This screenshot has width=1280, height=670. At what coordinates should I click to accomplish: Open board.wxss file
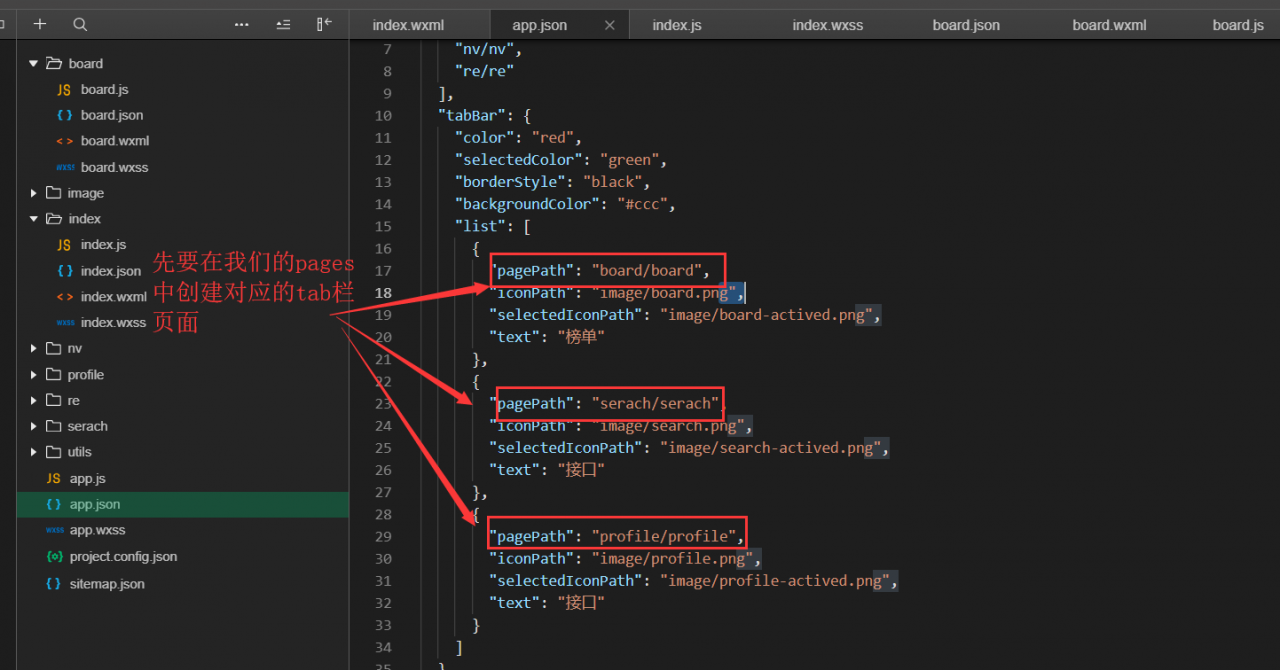(x=115, y=167)
